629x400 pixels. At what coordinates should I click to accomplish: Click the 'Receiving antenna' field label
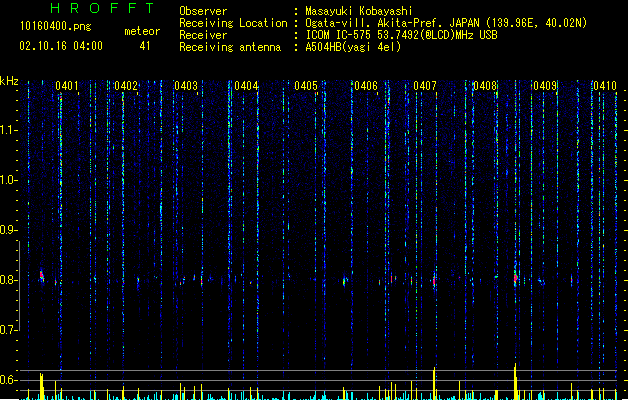(x=230, y=47)
